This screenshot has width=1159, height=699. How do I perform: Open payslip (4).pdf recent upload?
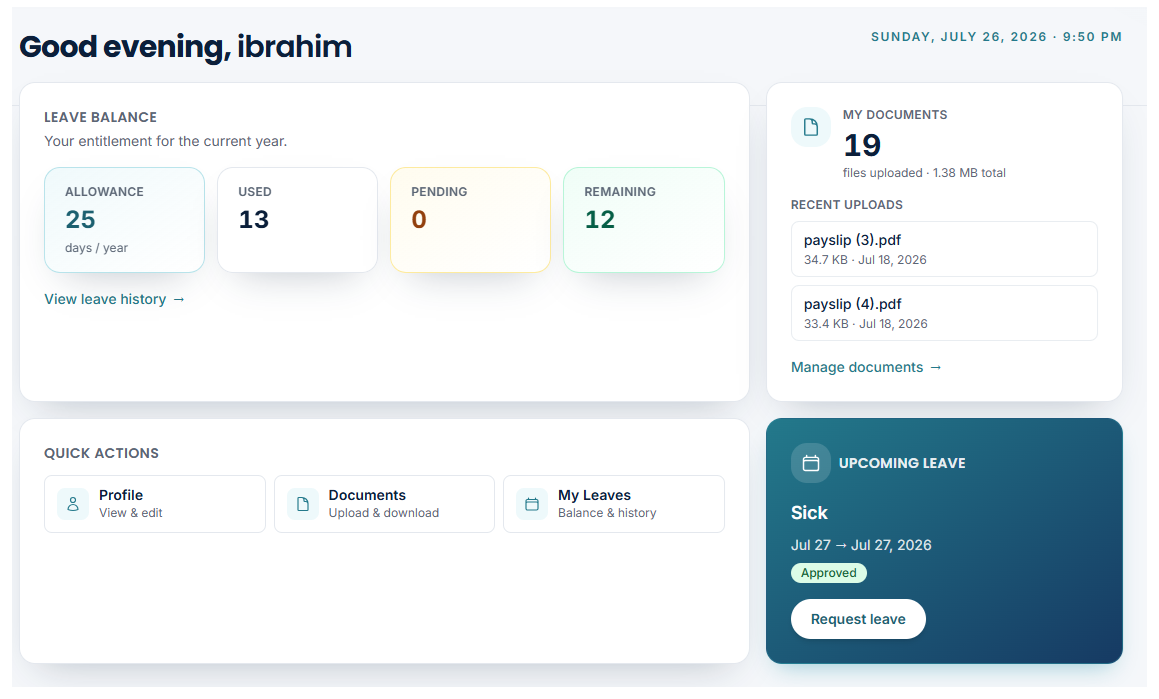click(944, 313)
